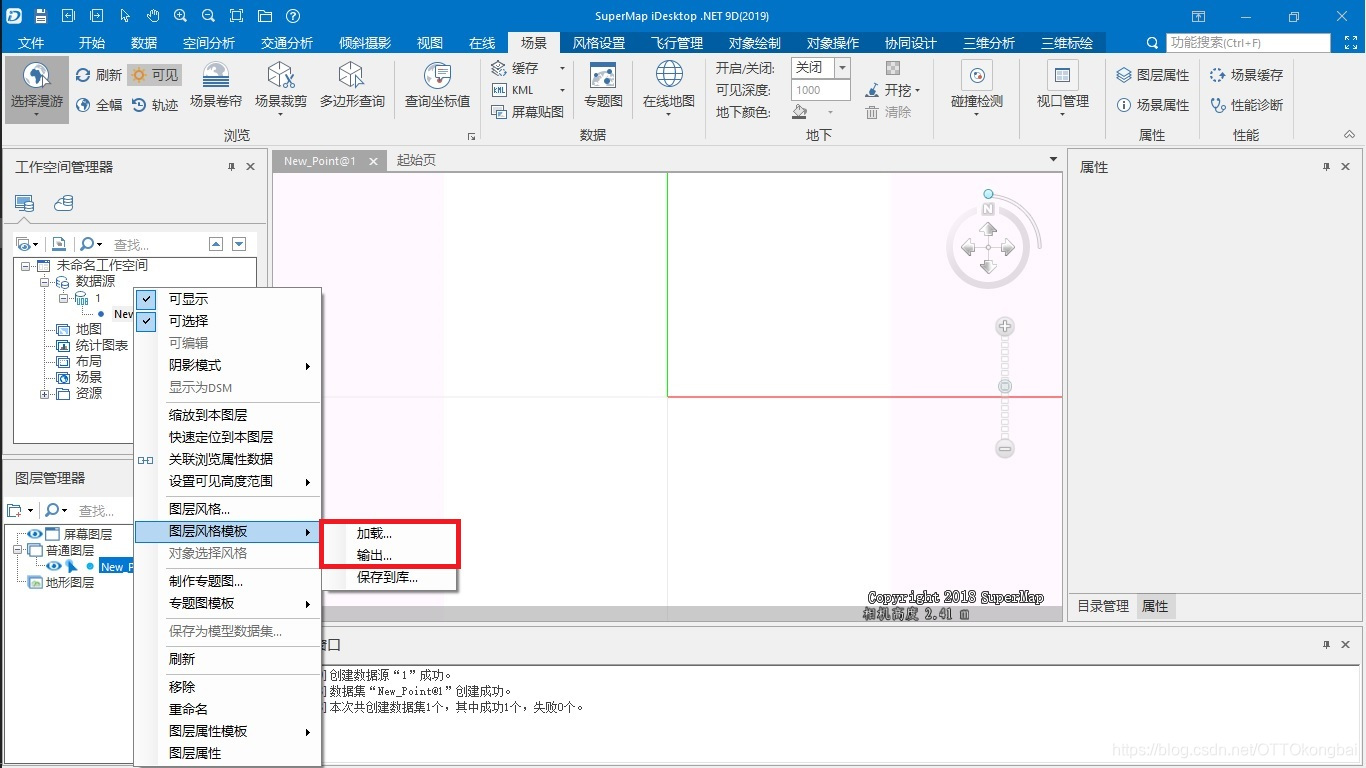Open the 场景卷帘 scene swipe tool
This screenshot has height=768, width=1366.
tap(216, 87)
